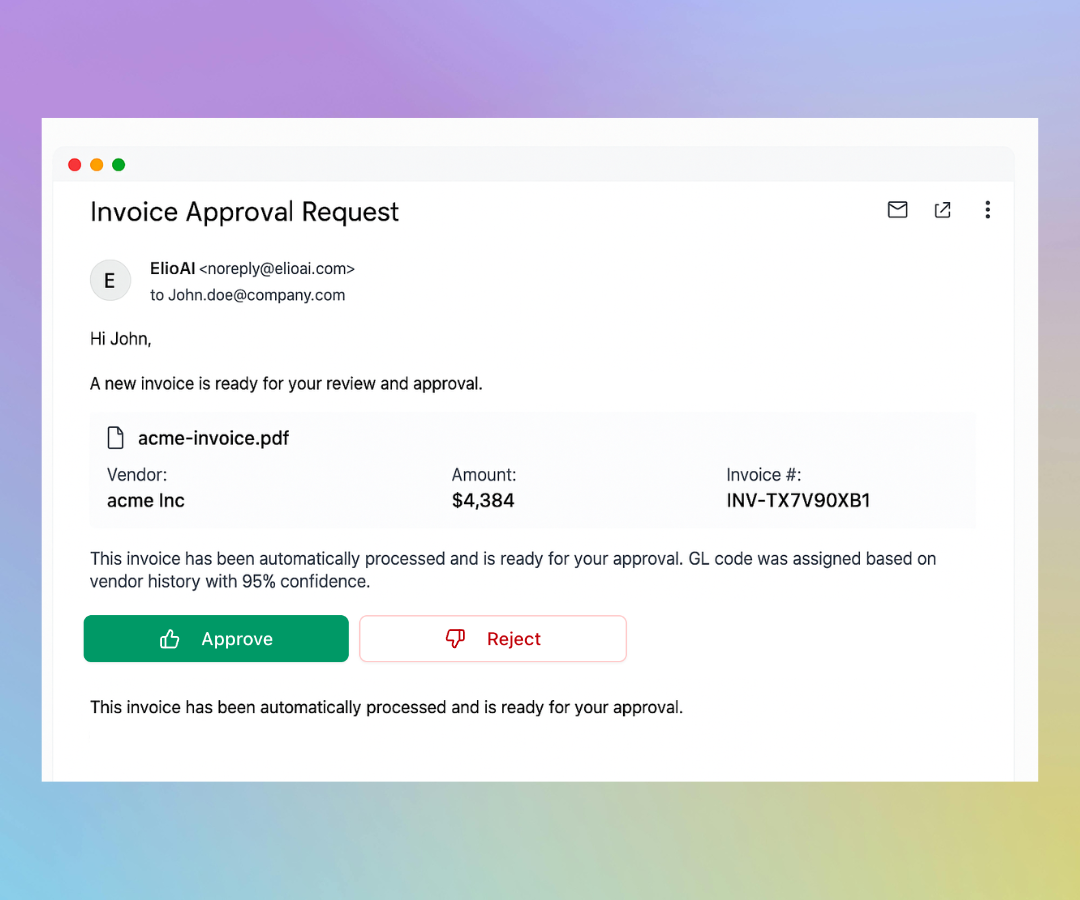Viewport: 1080px width, 900px height.
Task: Approve the invoice with the green button
Action: point(216,638)
